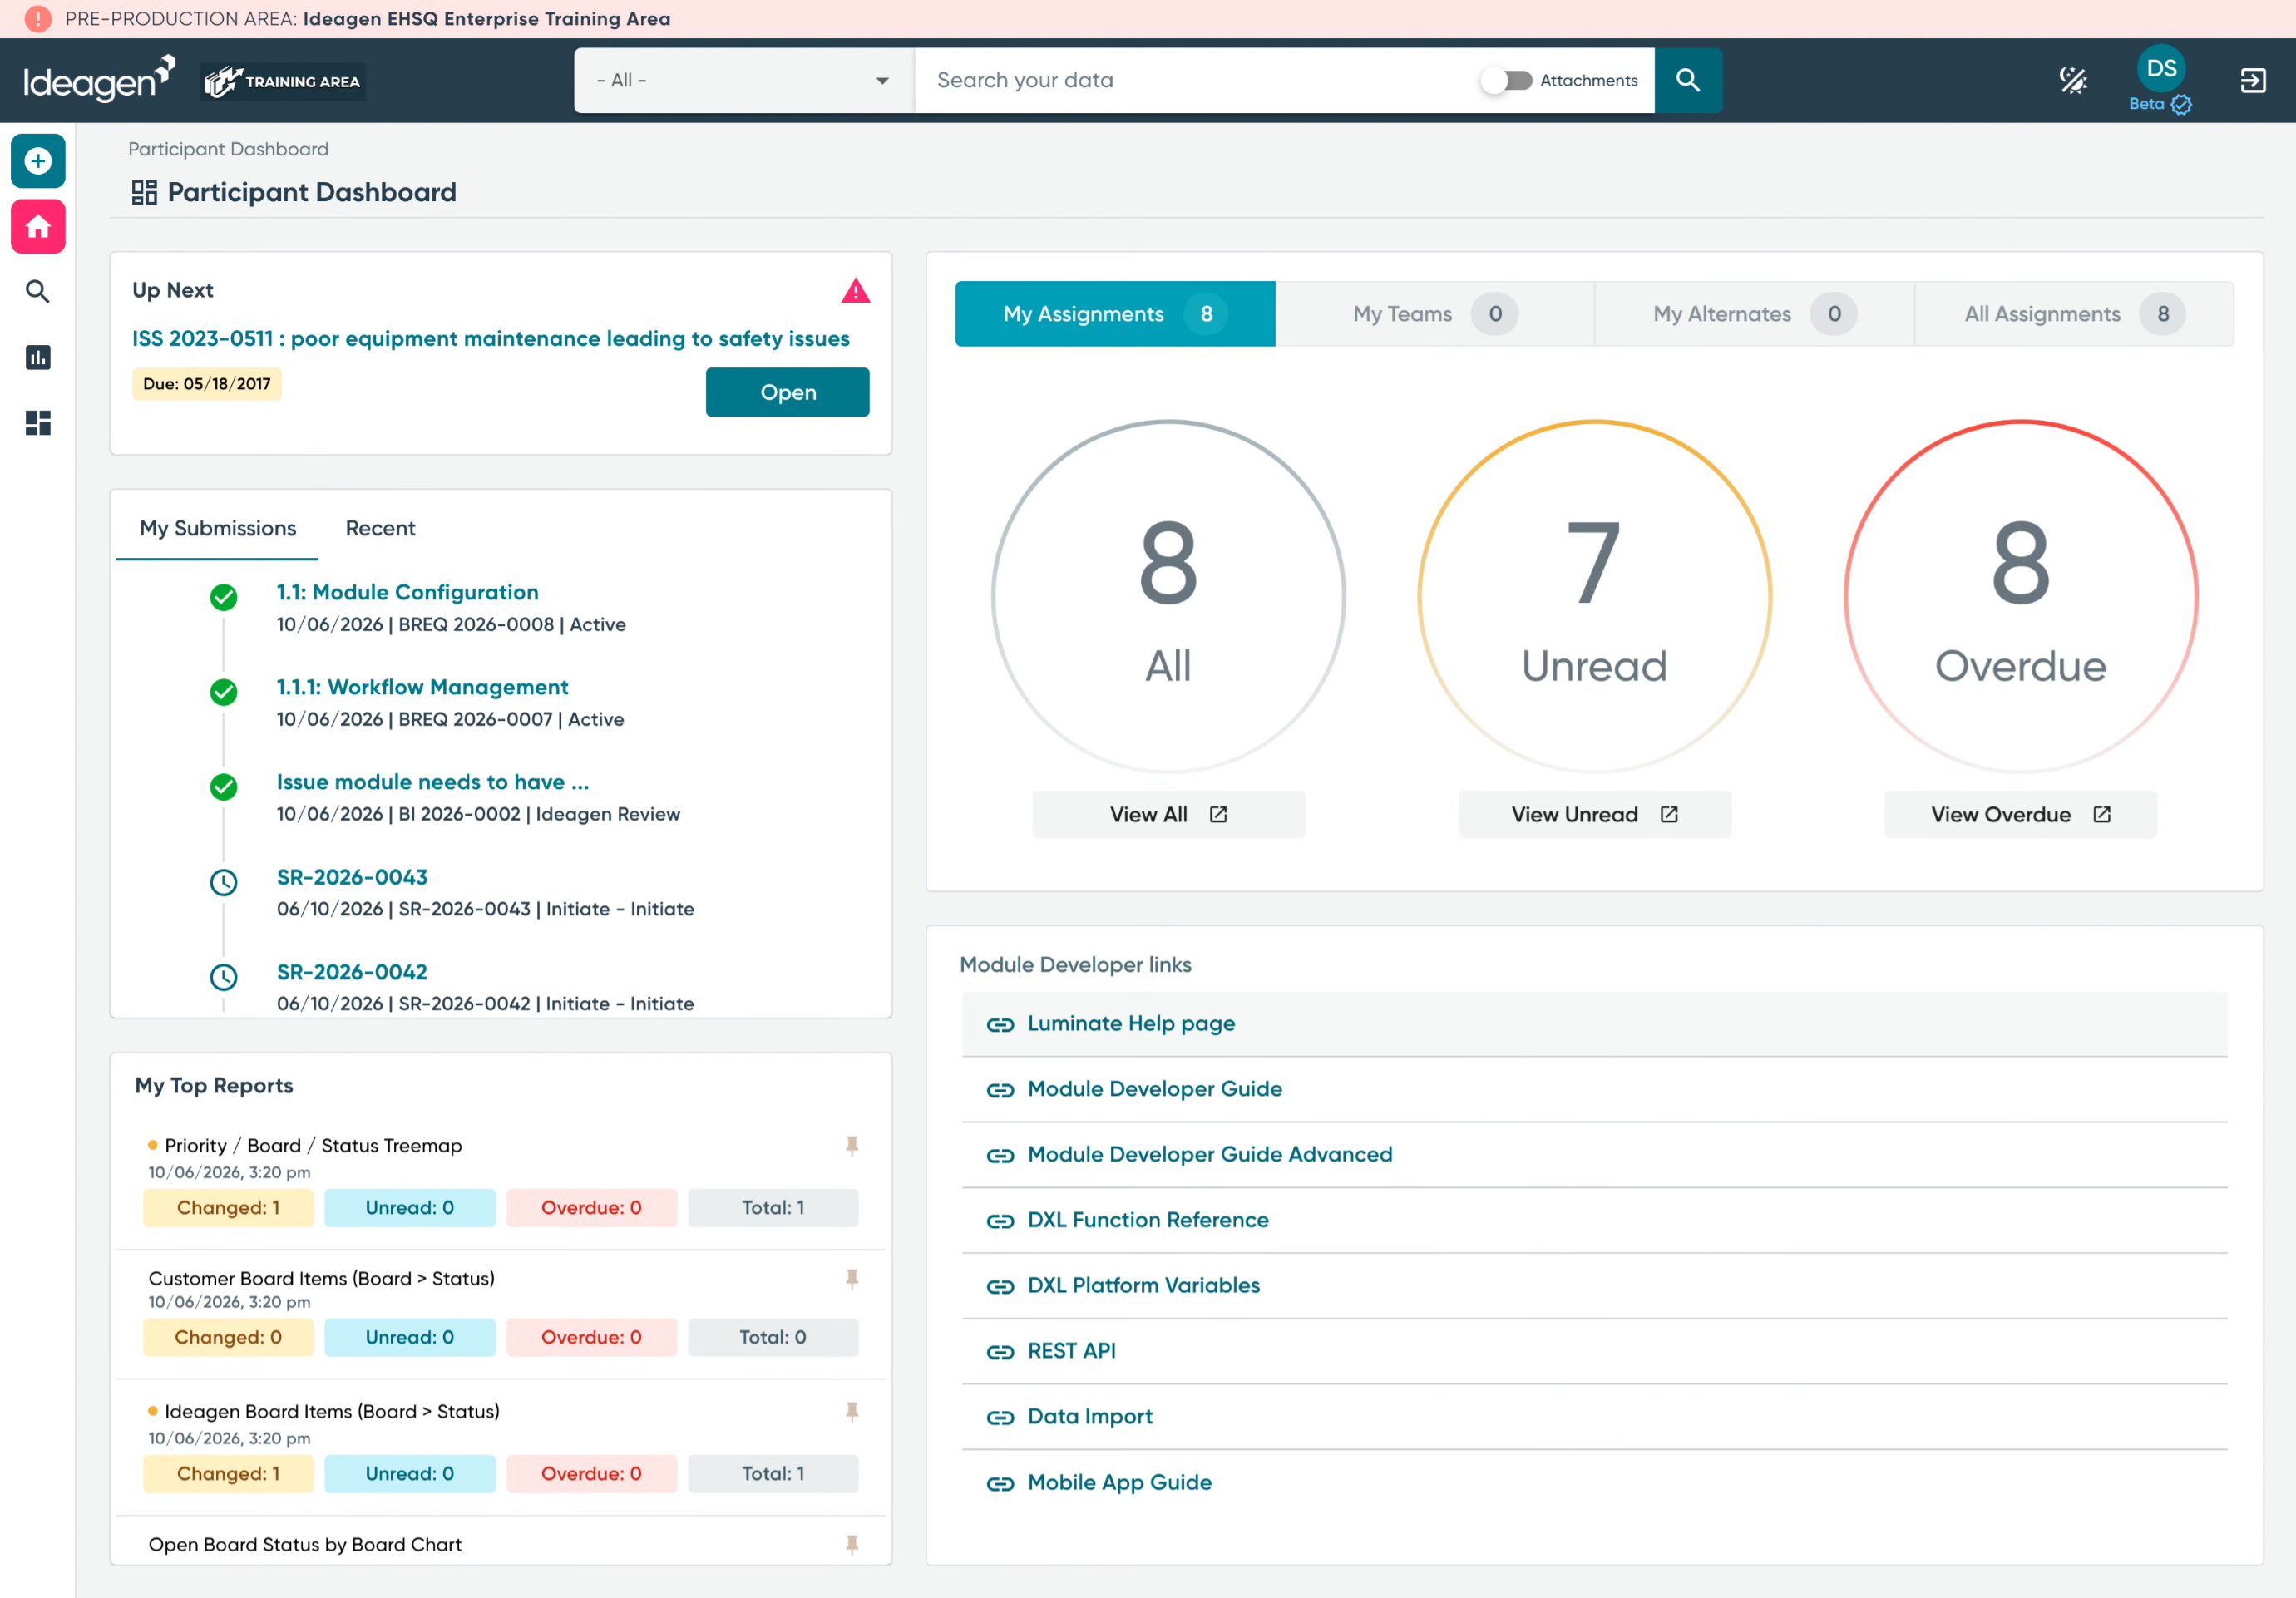
Task: Select the My Teams assignments tab
Action: pyautogui.click(x=1434, y=314)
